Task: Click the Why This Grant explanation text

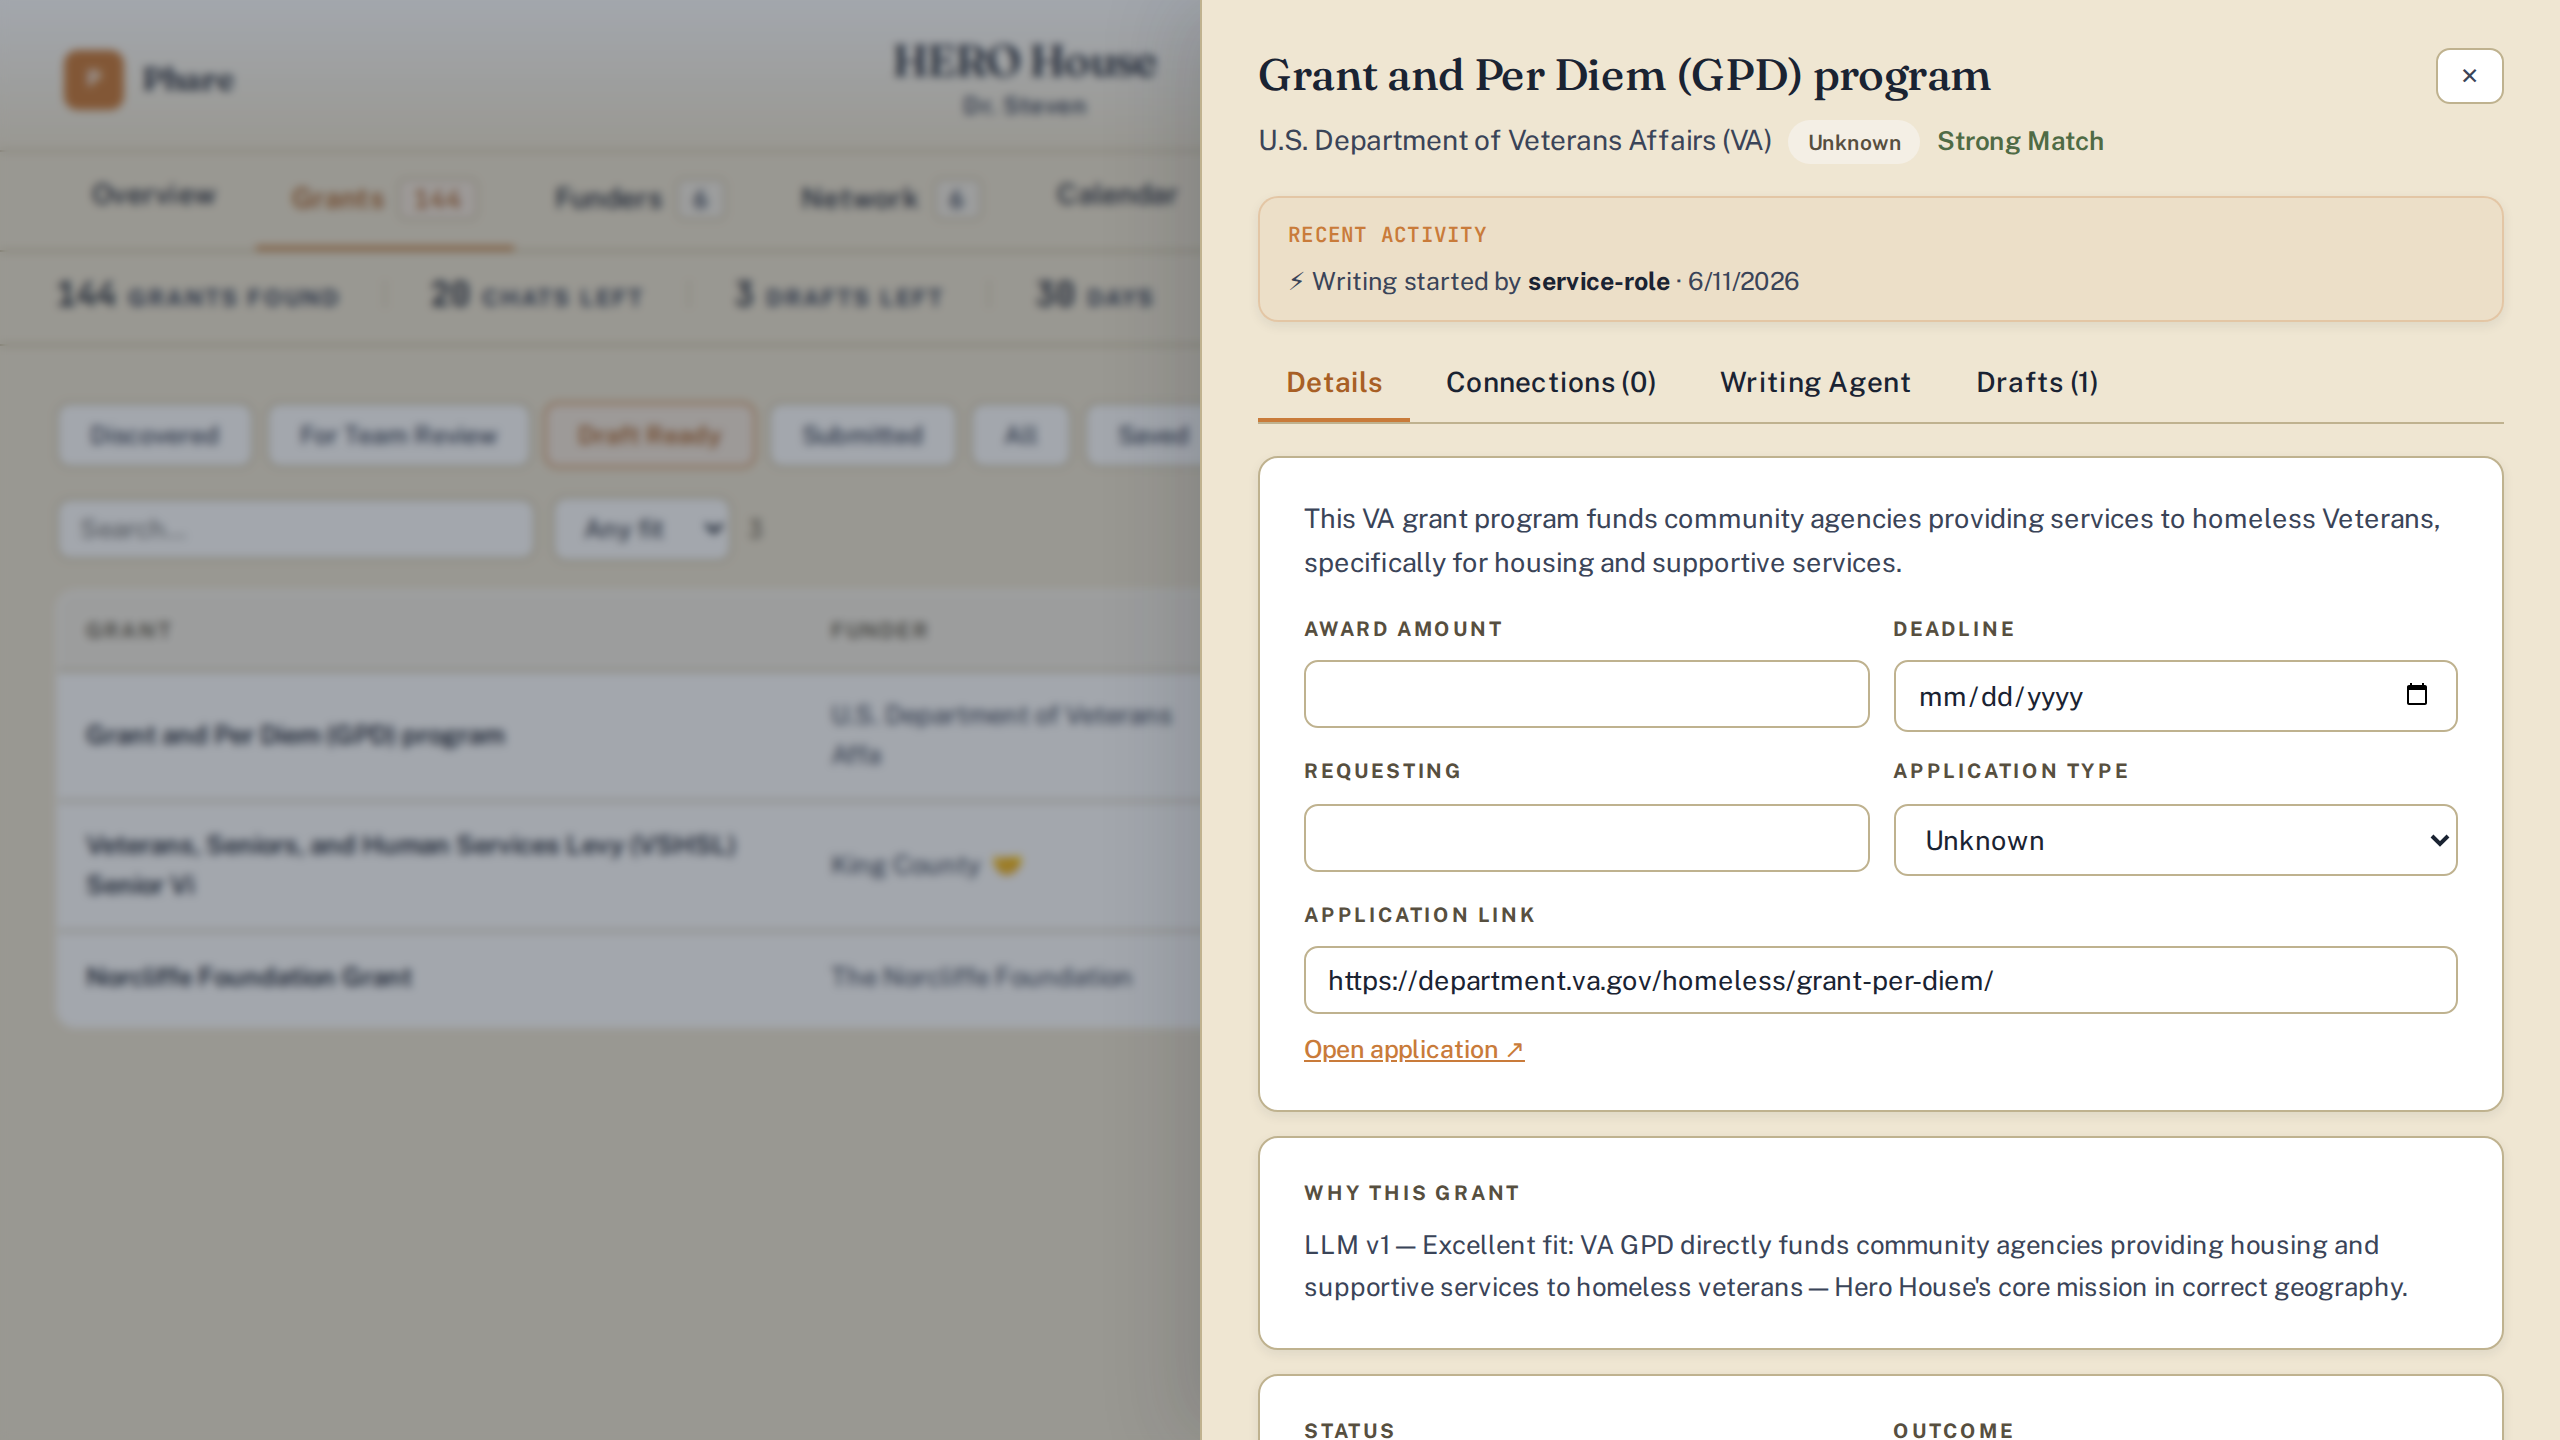Action: pyautogui.click(x=1855, y=1266)
